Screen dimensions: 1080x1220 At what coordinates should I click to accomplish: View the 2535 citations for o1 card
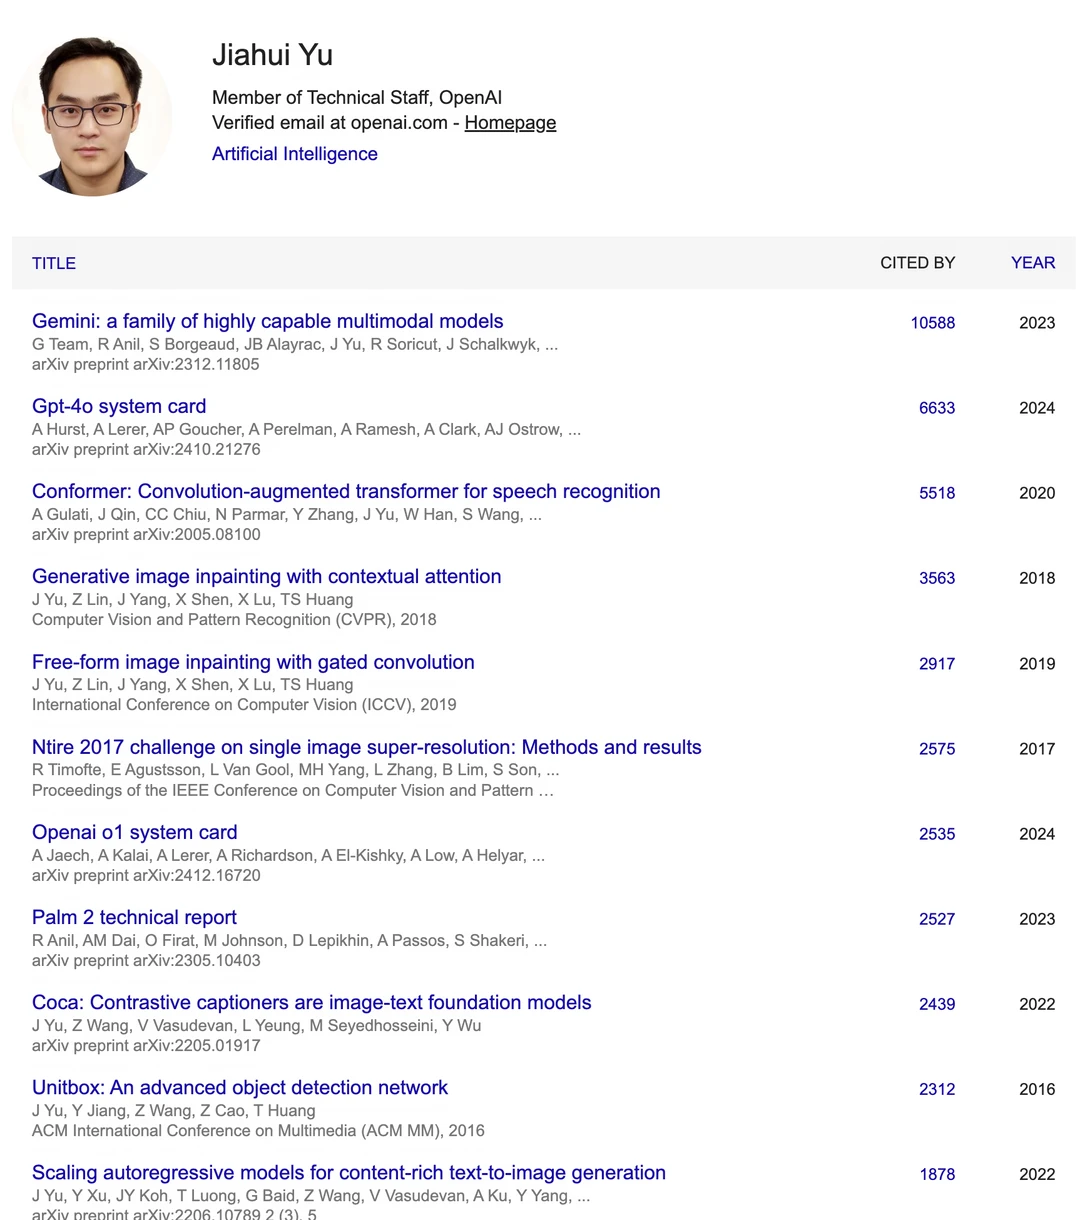[x=937, y=834]
